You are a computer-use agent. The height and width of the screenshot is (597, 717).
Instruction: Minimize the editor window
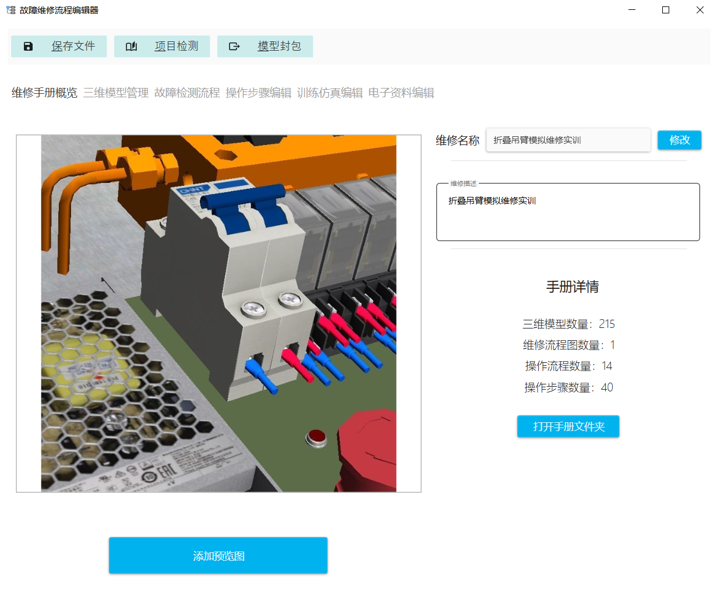tap(632, 10)
